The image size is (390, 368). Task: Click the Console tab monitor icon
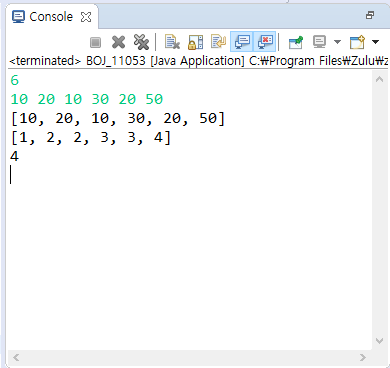(x=18, y=17)
